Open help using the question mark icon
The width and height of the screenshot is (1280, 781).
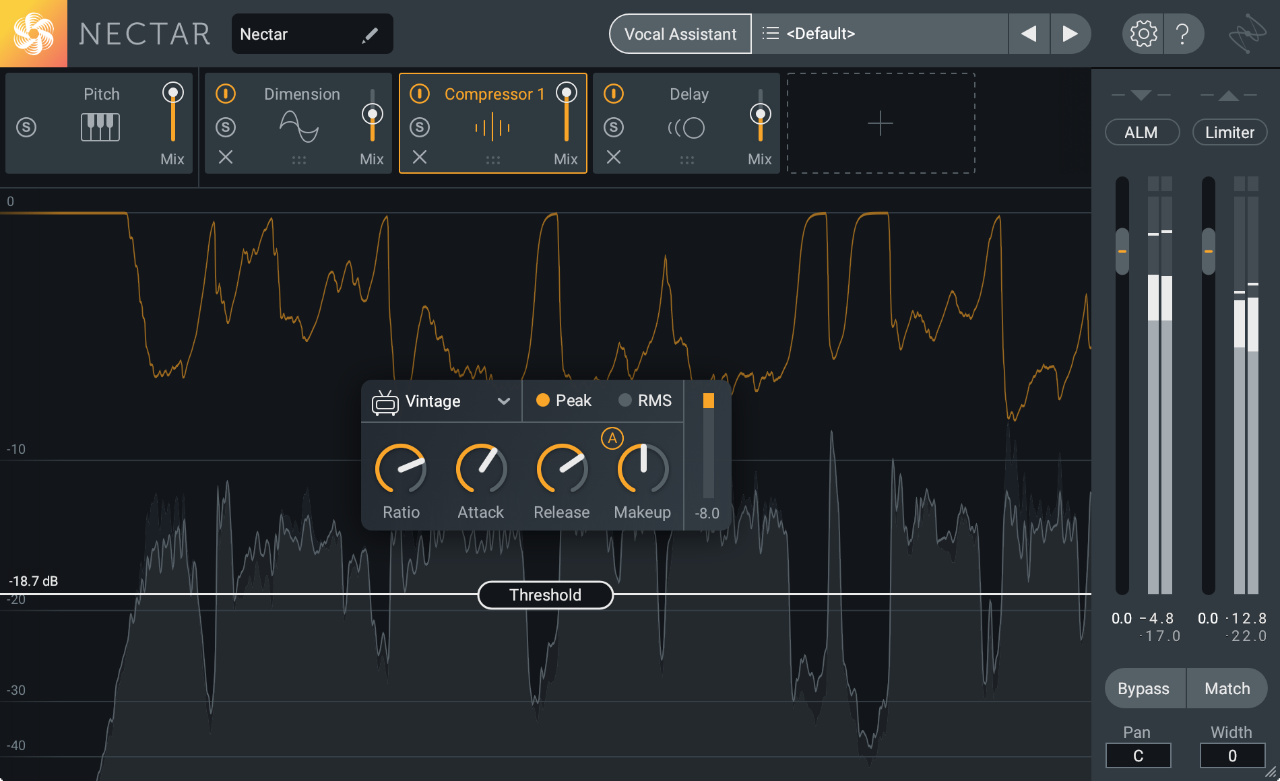1183,33
